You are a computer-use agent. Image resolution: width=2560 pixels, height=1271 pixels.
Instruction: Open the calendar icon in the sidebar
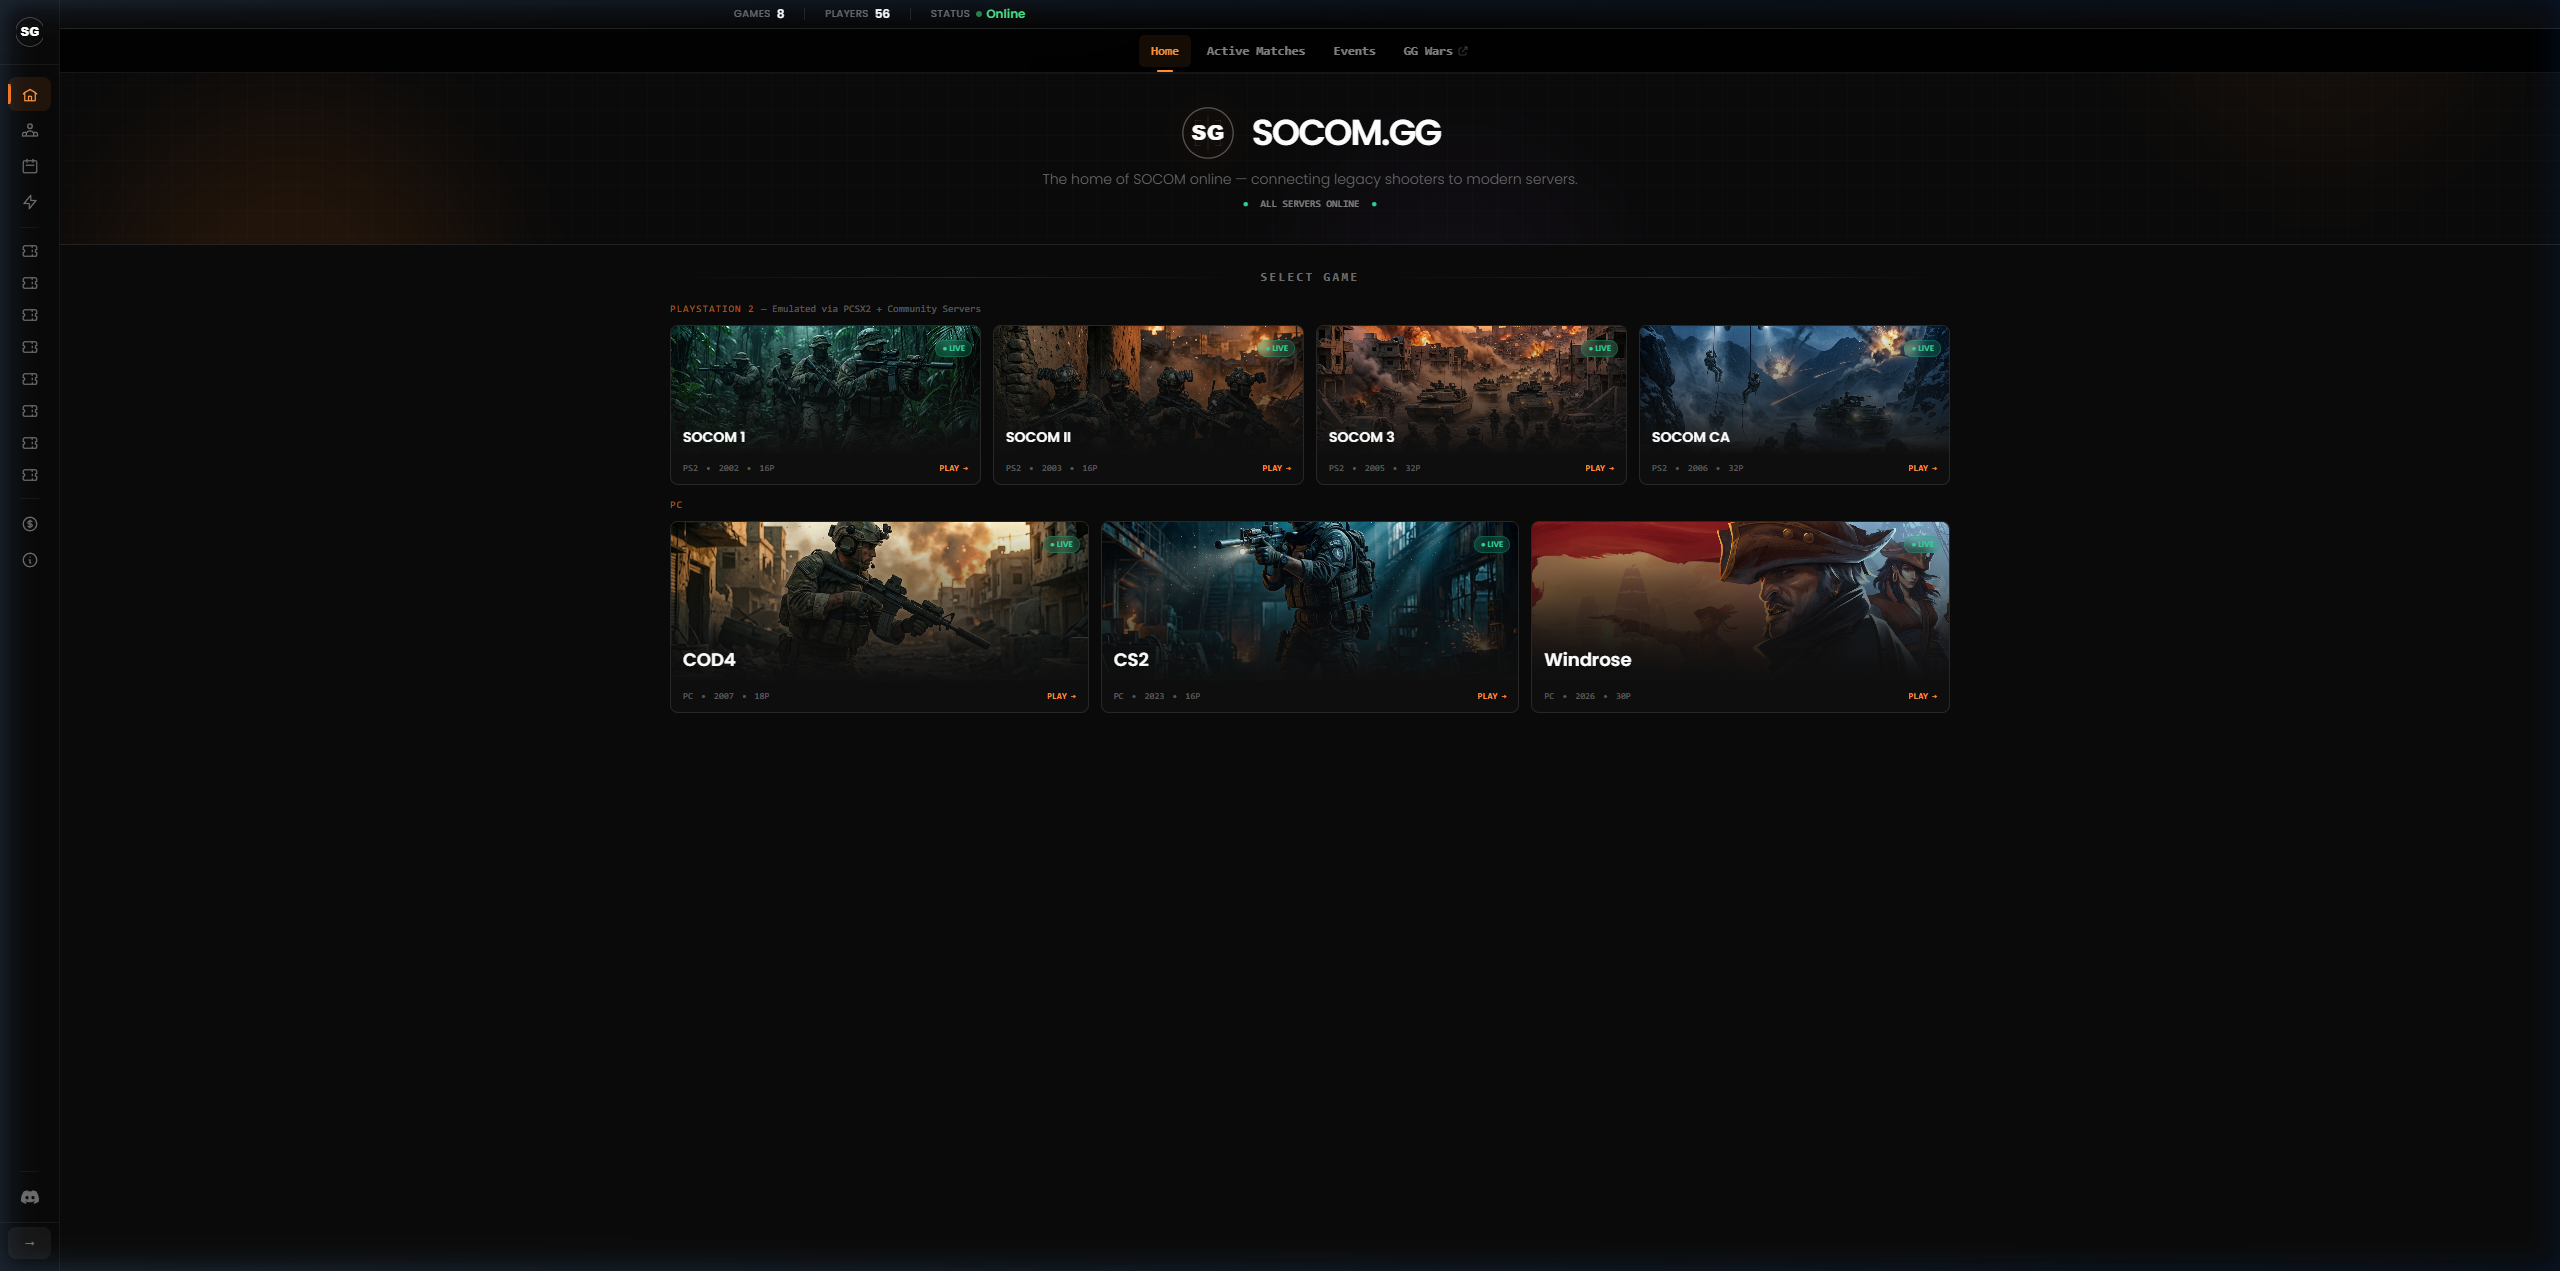pyautogui.click(x=30, y=166)
